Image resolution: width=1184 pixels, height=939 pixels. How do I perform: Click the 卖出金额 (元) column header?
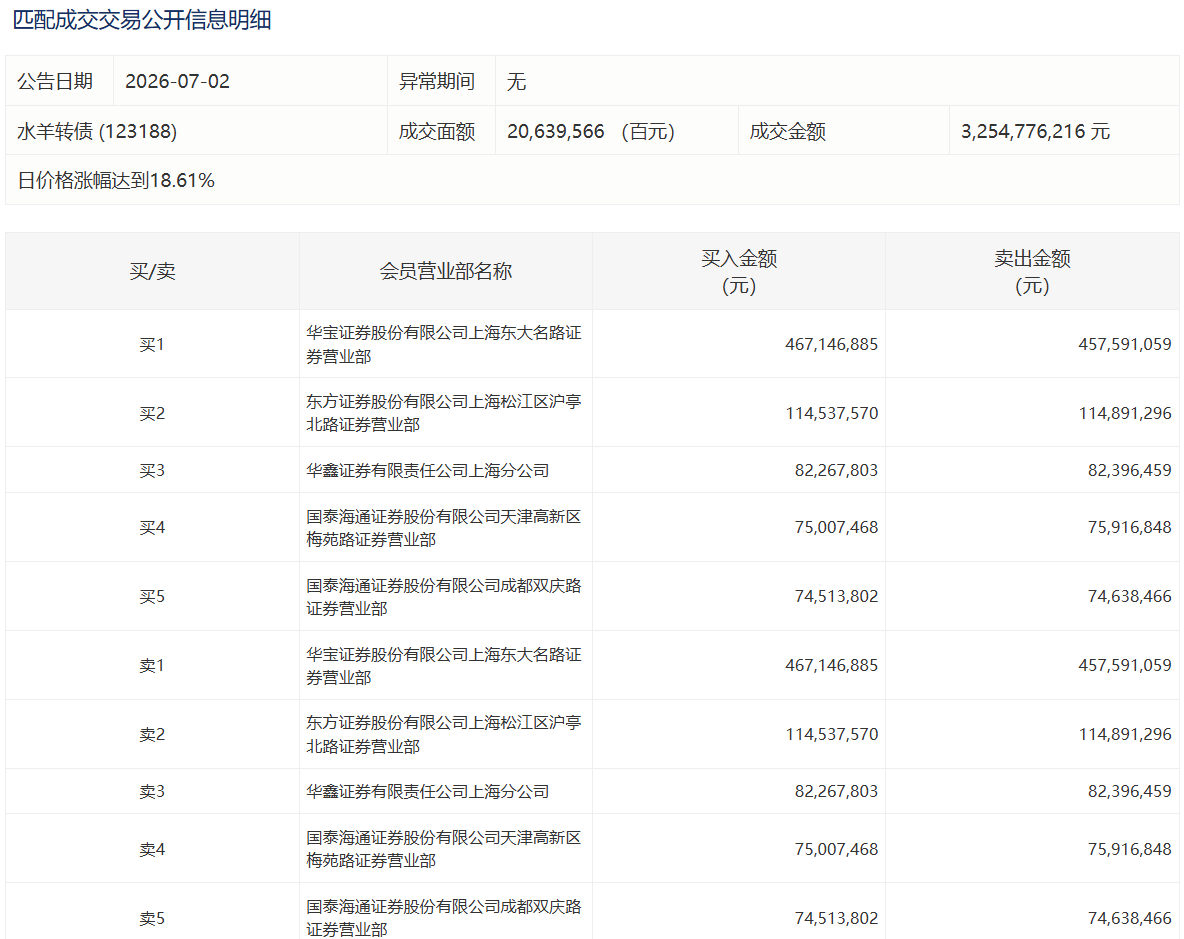click(1032, 272)
